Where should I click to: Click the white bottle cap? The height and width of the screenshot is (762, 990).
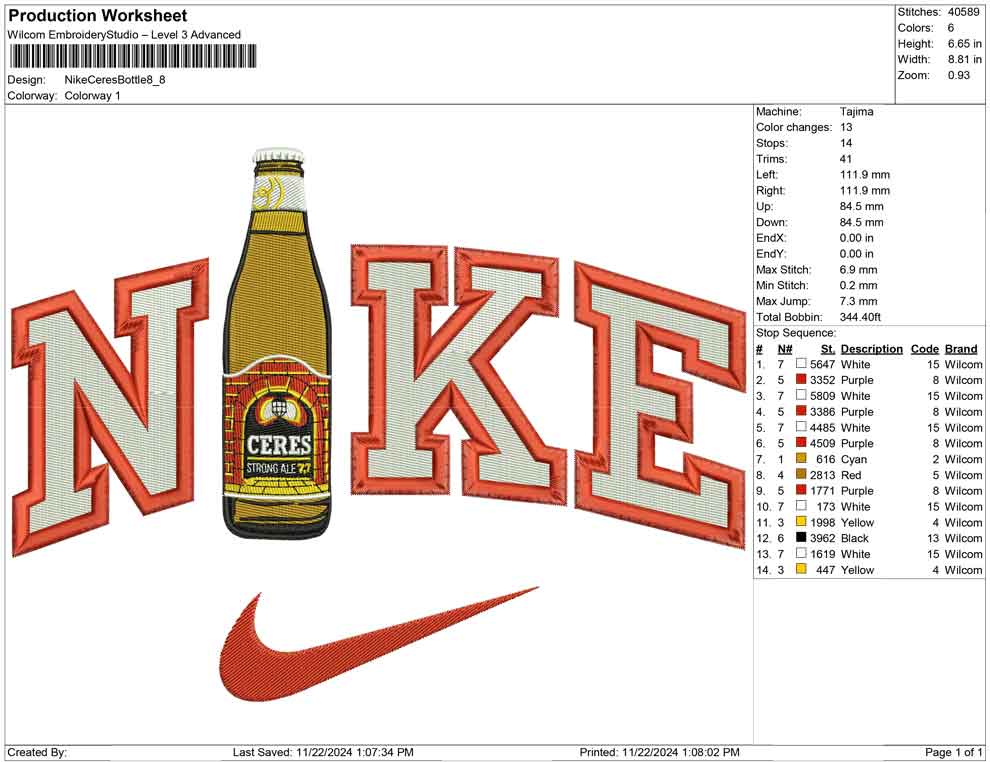point(278,155)
